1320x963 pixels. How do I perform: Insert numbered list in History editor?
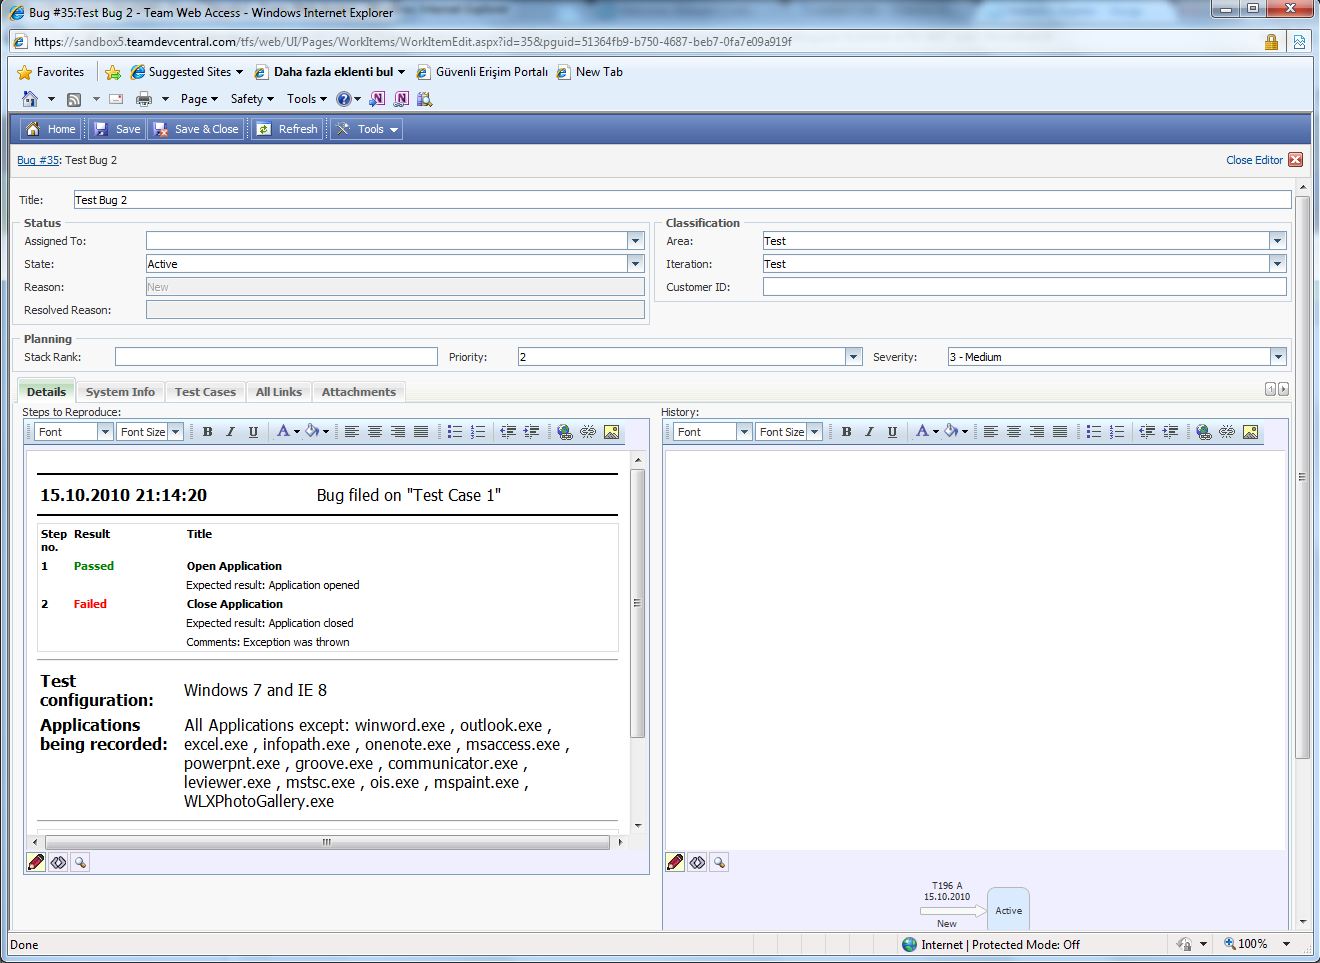click(x=1117, y=432)
